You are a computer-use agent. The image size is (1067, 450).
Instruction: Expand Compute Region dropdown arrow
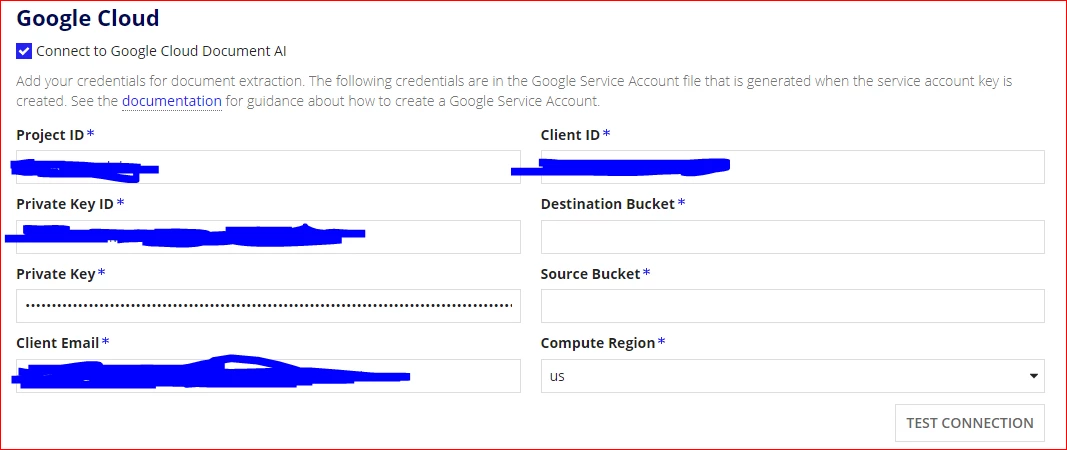(1034, 376)
